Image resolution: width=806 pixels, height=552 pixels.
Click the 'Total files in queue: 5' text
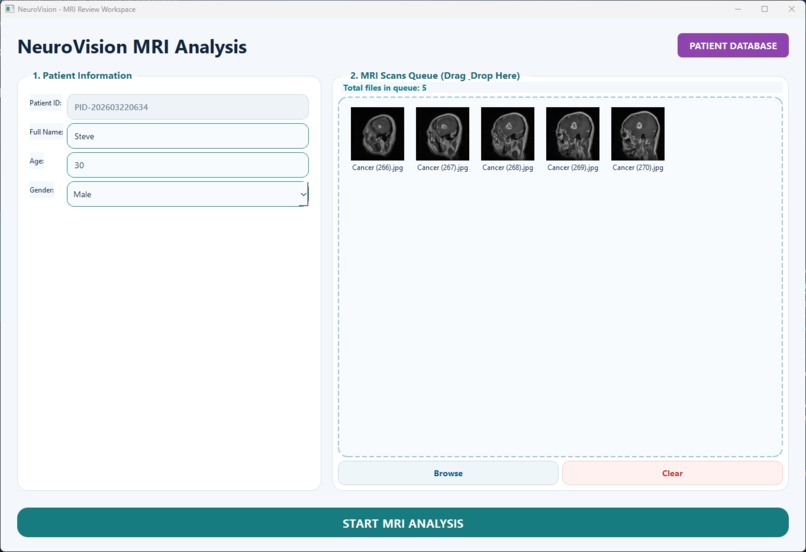(x=384, y=88)
